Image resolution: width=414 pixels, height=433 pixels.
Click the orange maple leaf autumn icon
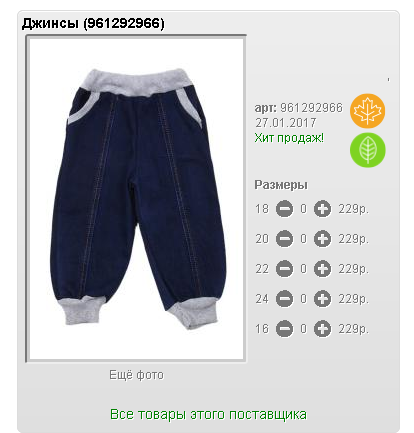367,111
